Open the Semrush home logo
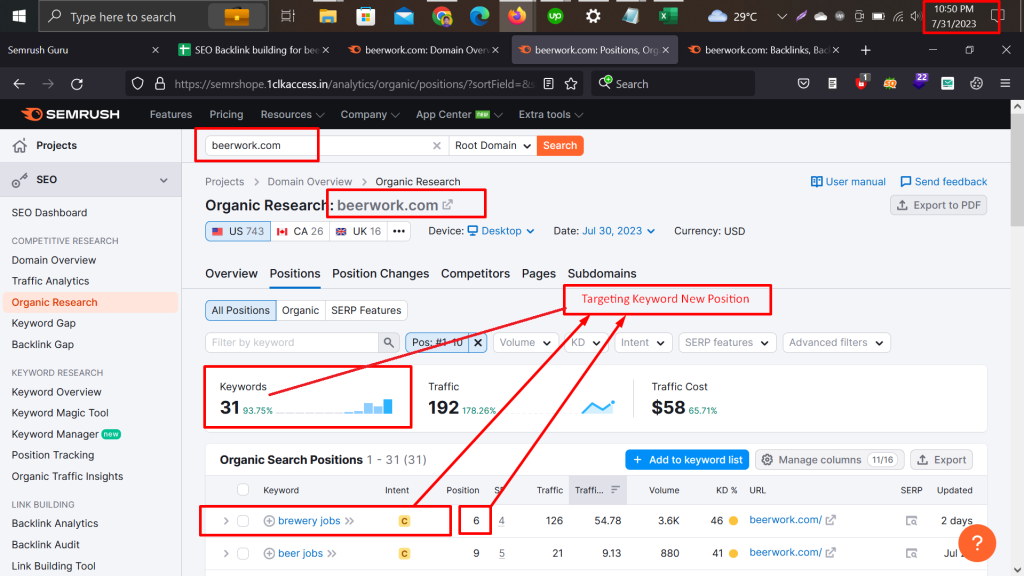Image resolution: width=1024 pixels, height=576 pixels. [71, 114]
